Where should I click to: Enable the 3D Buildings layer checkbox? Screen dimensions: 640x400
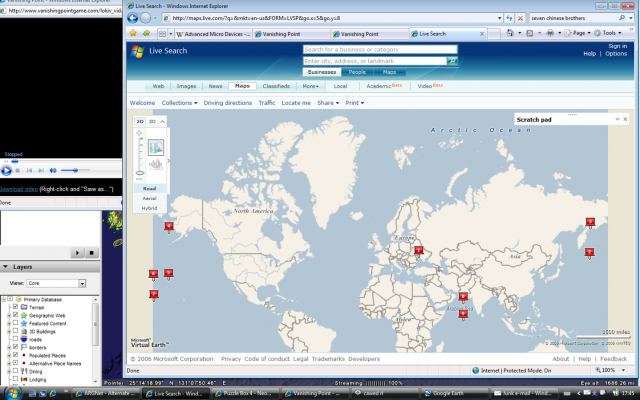tap(16, 331)
